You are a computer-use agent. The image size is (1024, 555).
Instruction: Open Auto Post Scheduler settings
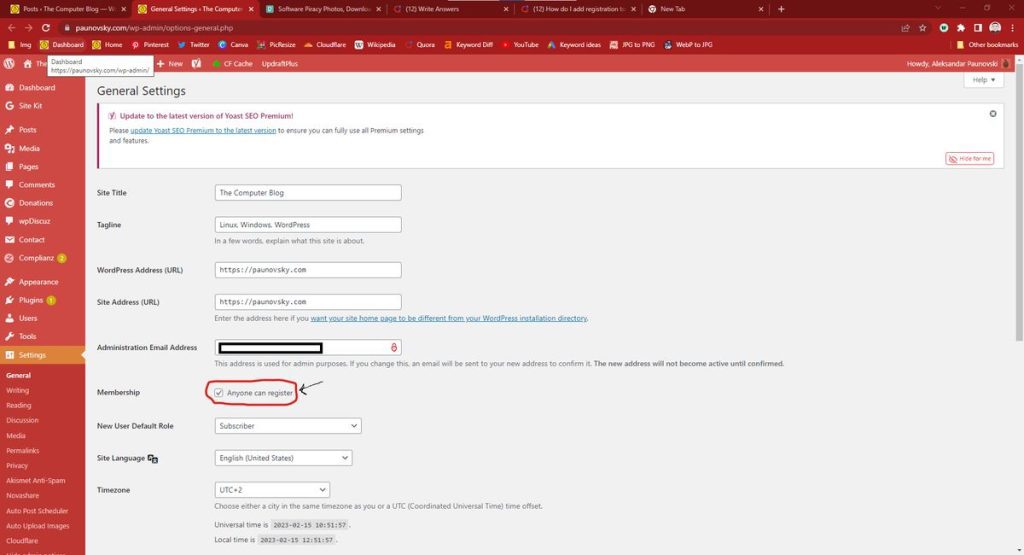37,511
